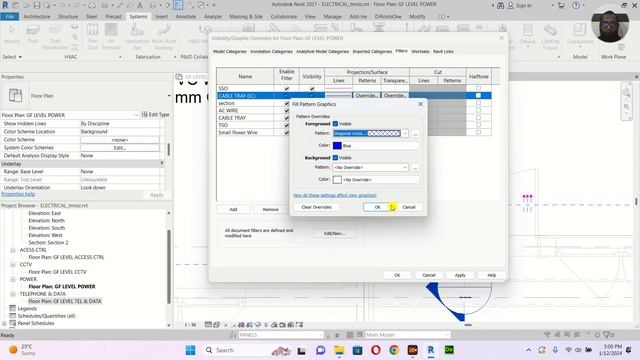Toggle Halftone checkbox for AC WIRE row

click(478, 110)
